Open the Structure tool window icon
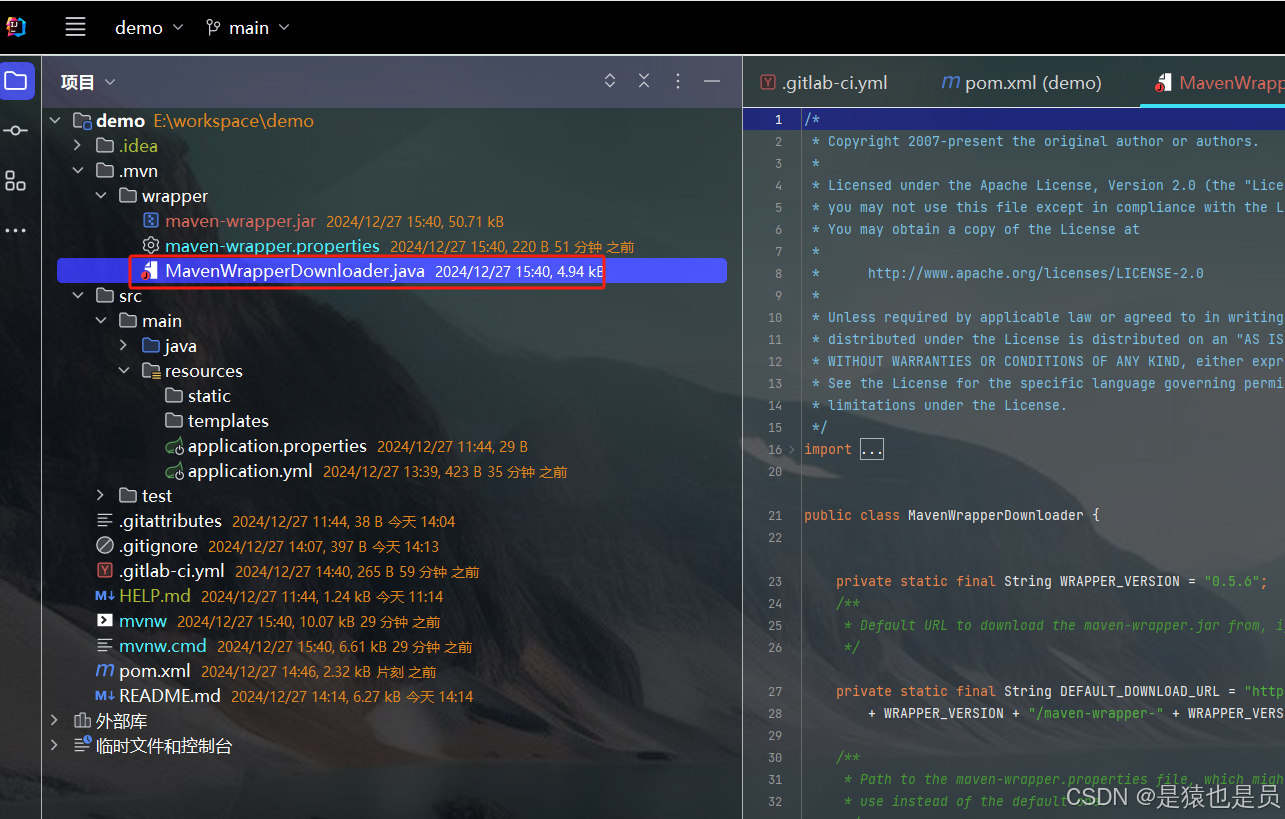 (16, 181)
